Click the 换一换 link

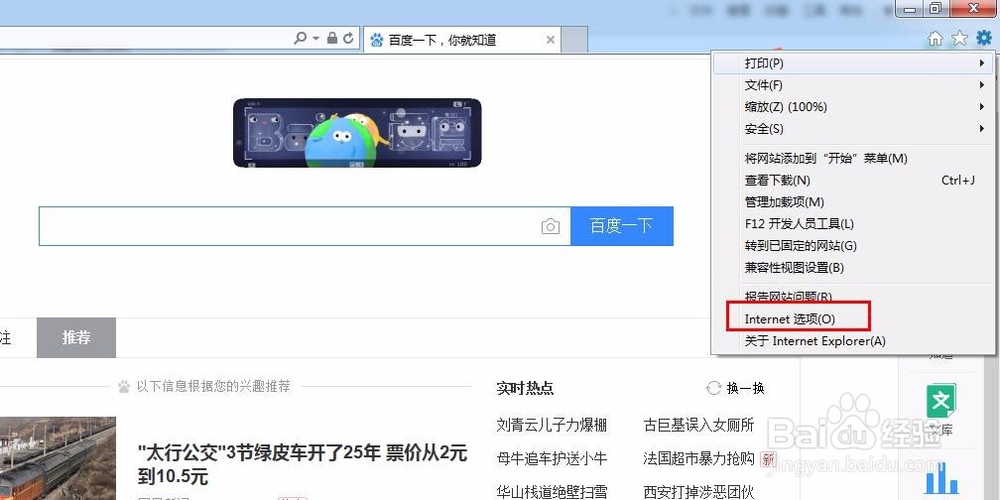point(746,388)
